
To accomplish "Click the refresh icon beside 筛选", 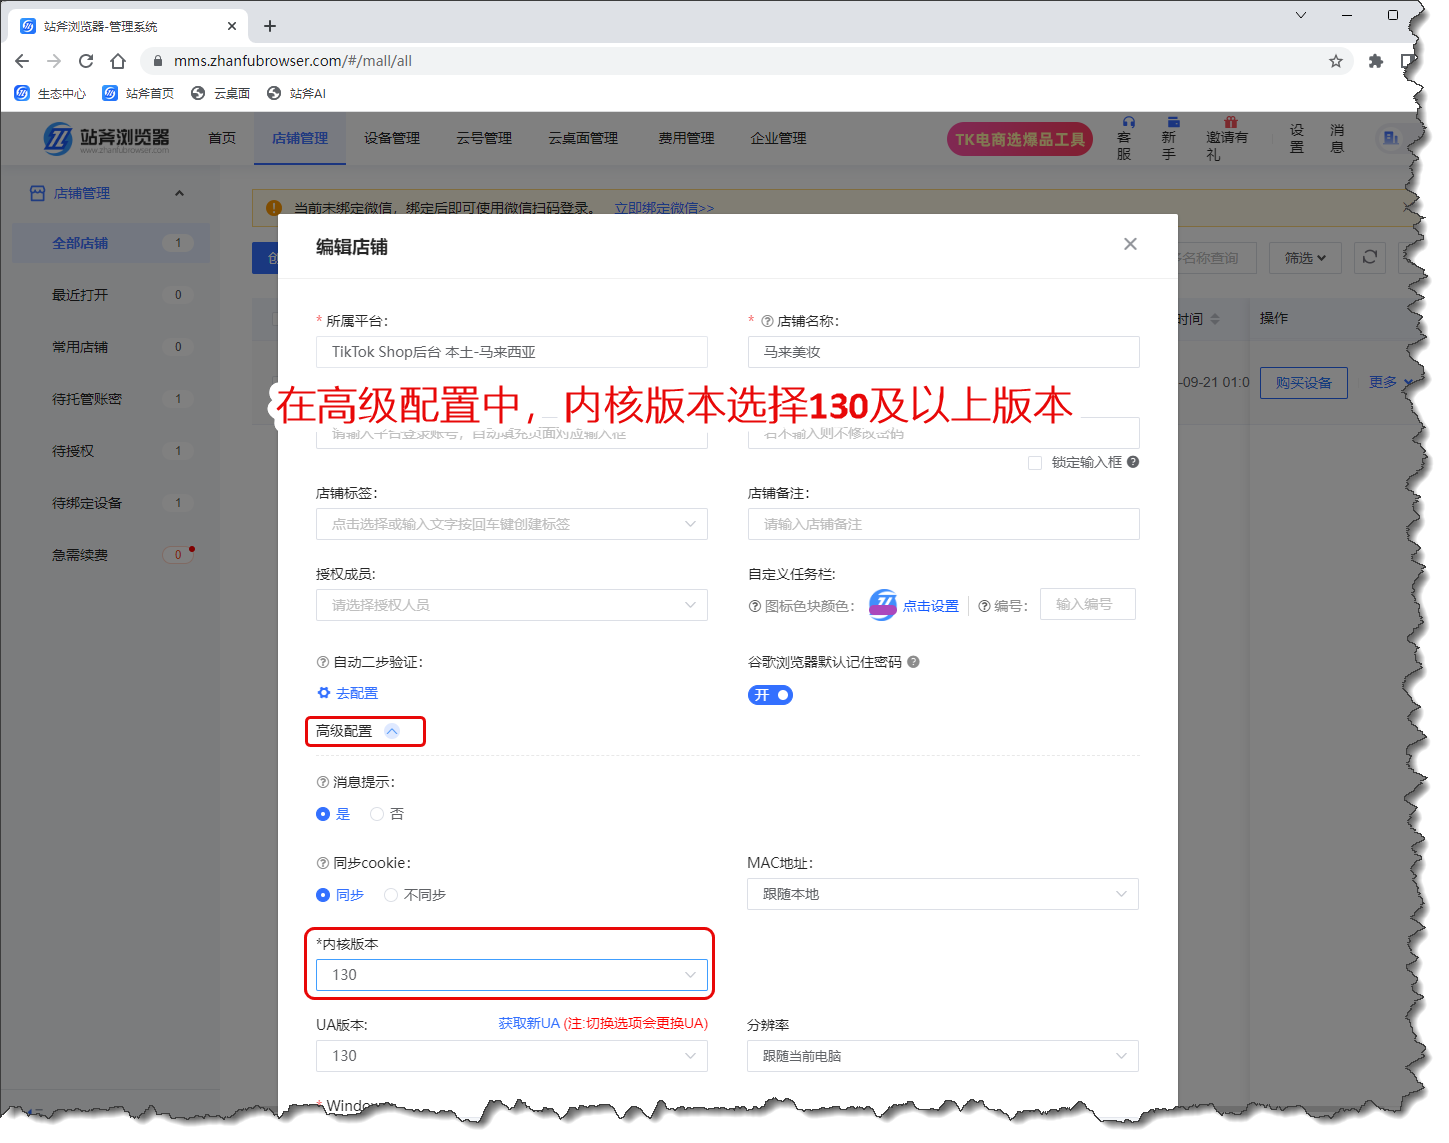I will 1369,257.
